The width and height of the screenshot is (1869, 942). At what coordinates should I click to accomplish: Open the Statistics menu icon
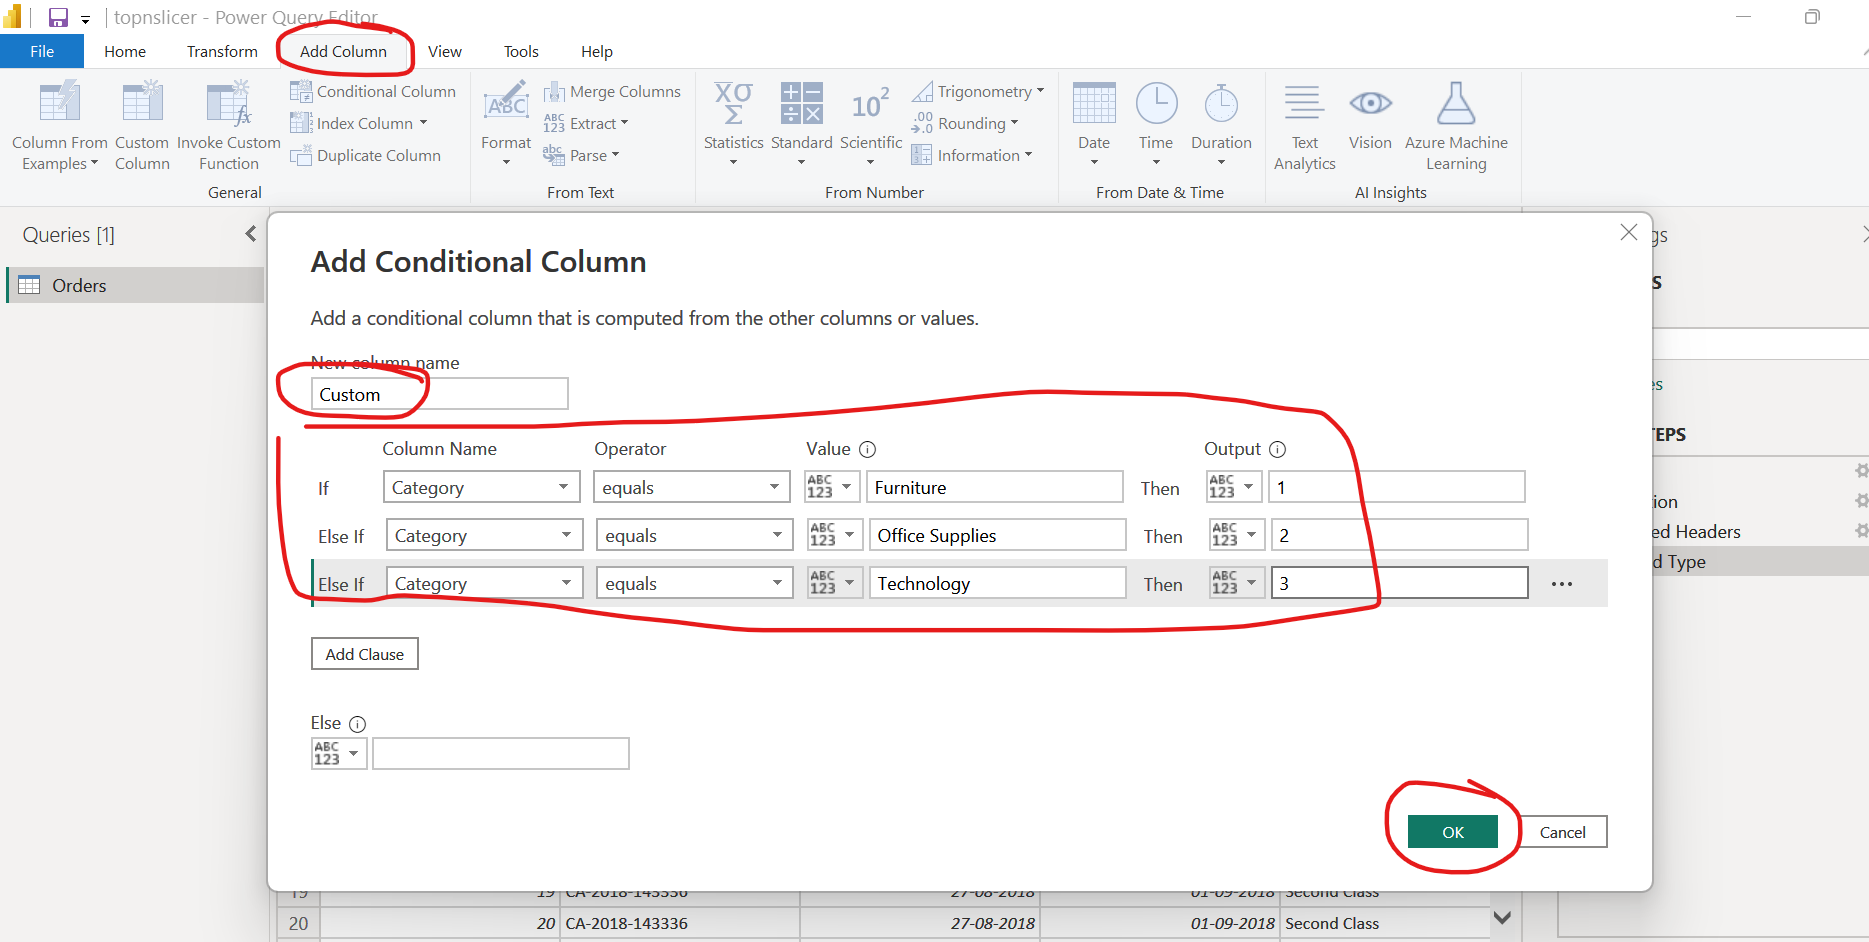point(733,103)
